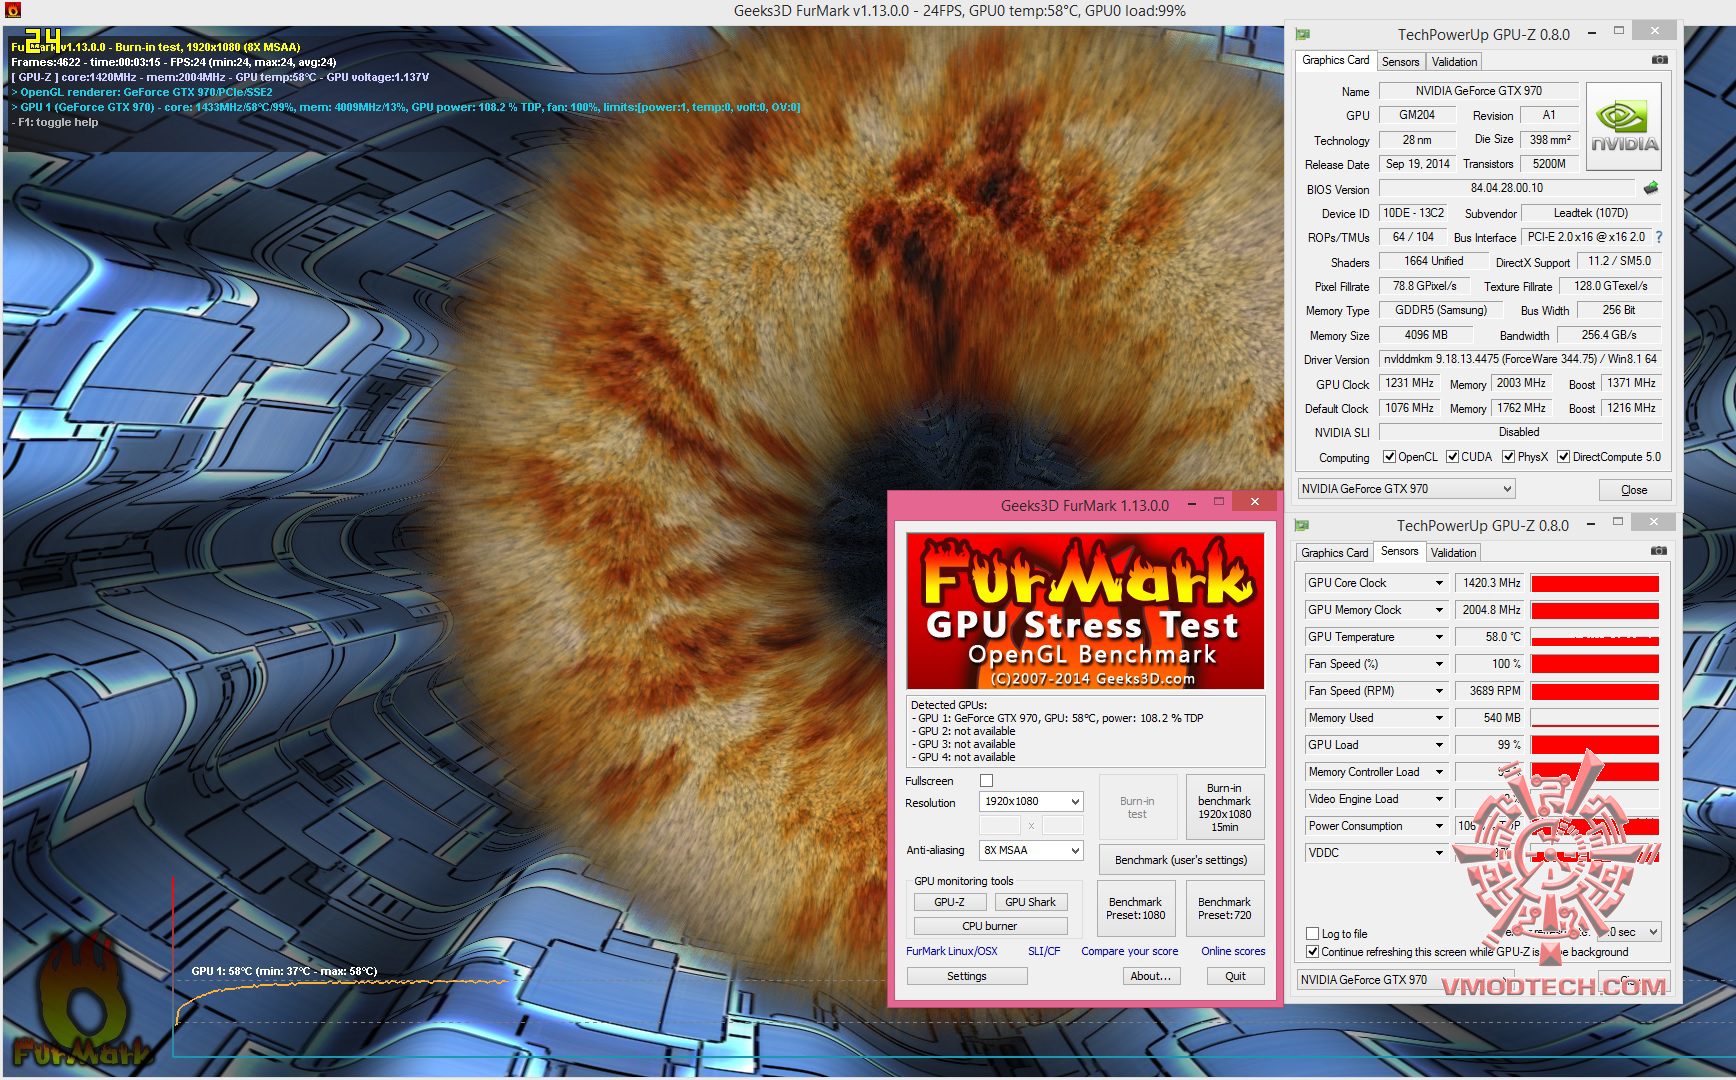
Task: Expand the Memory Controller Load sensor dropdown
Action: coord(1439,772)
